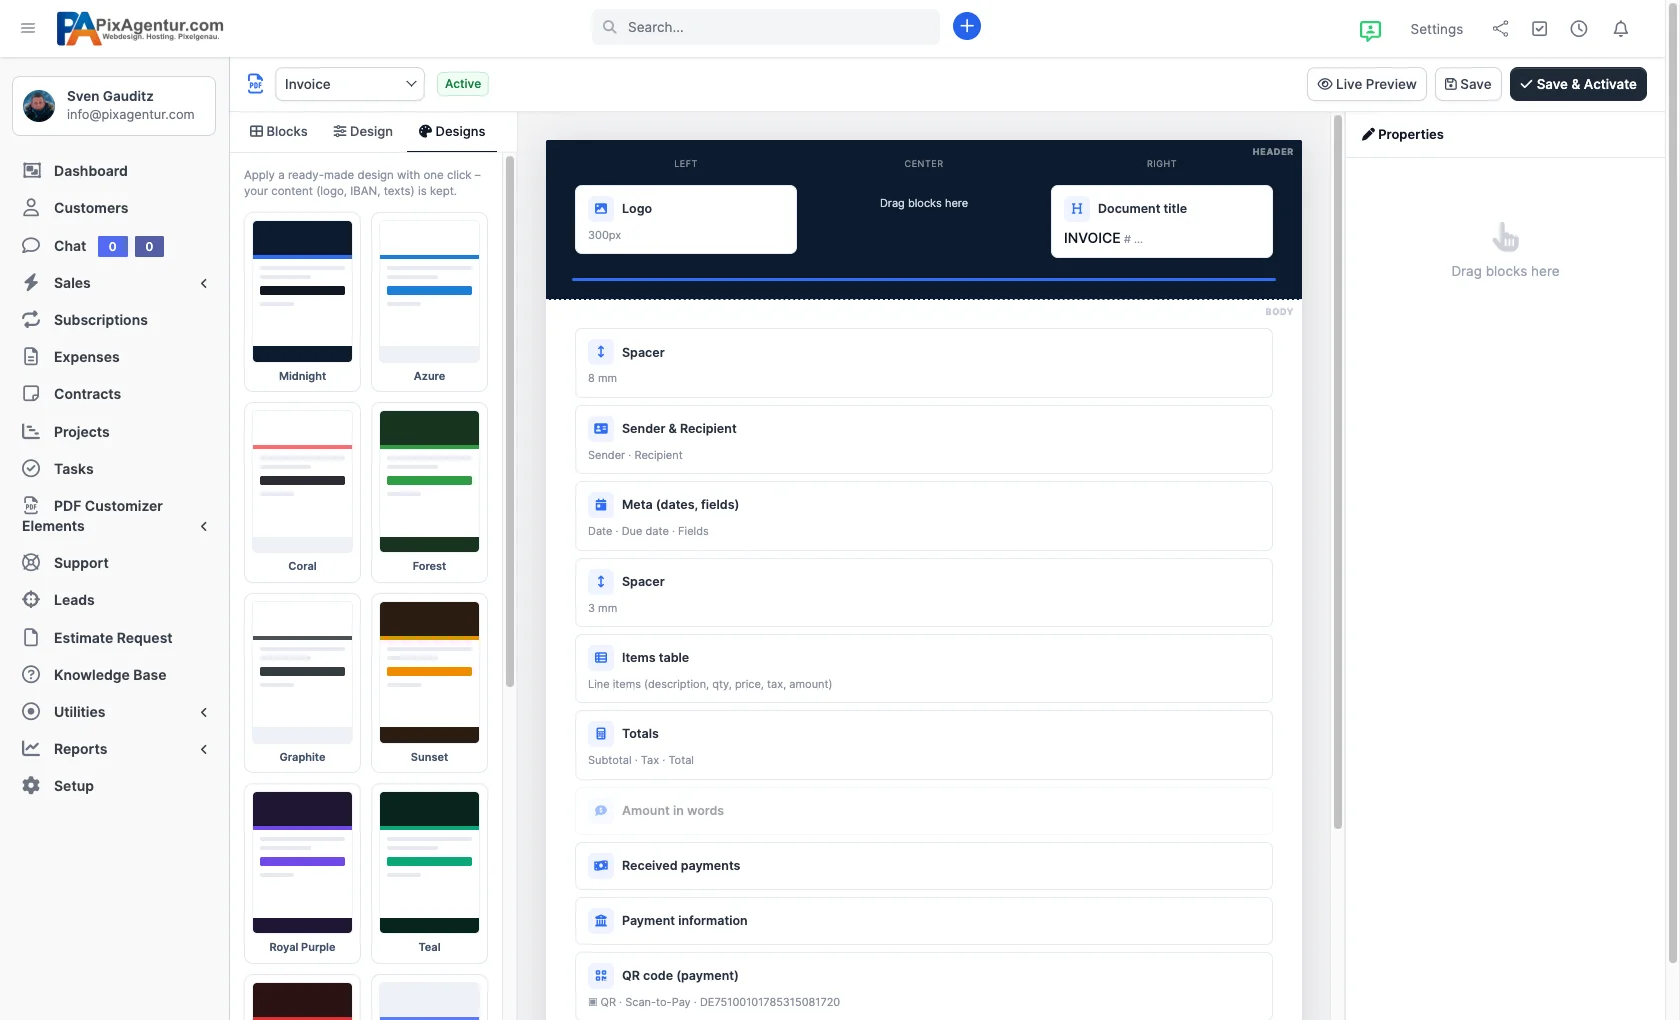Apply the Midnight design

coord(302,302)
